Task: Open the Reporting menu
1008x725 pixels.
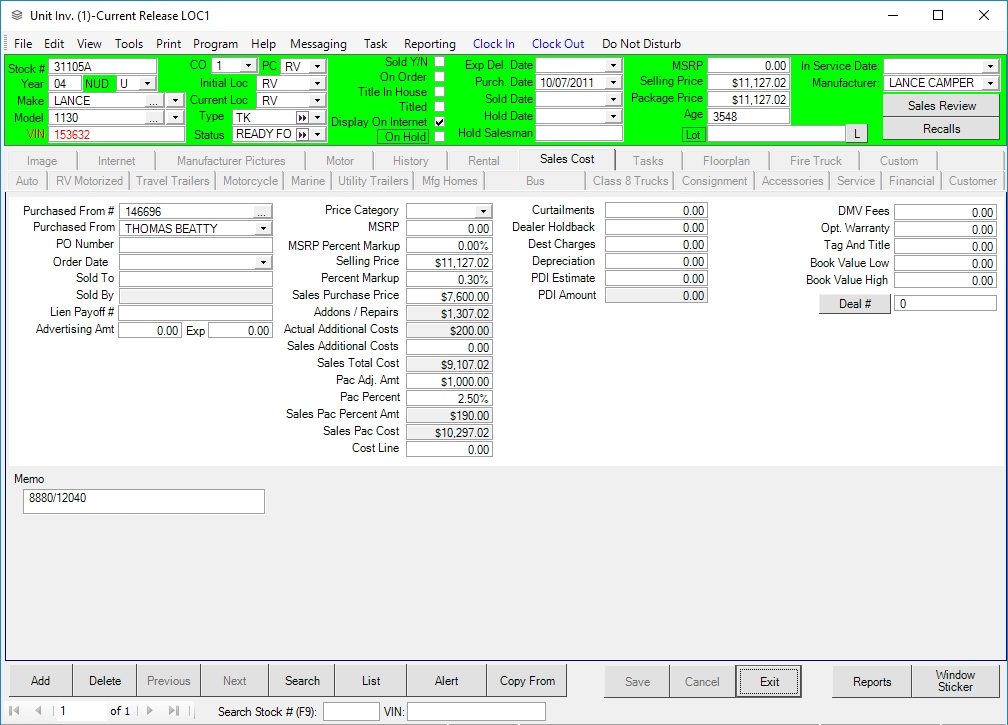Action: tap(429, 44)
